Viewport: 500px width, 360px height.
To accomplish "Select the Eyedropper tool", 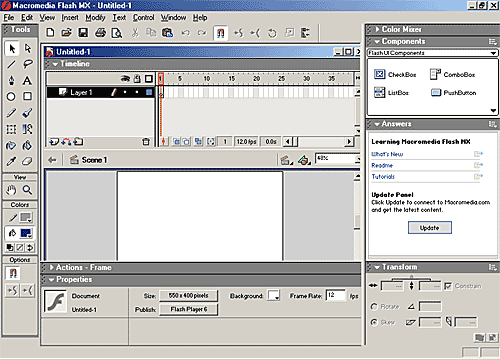I will (11, 161).
